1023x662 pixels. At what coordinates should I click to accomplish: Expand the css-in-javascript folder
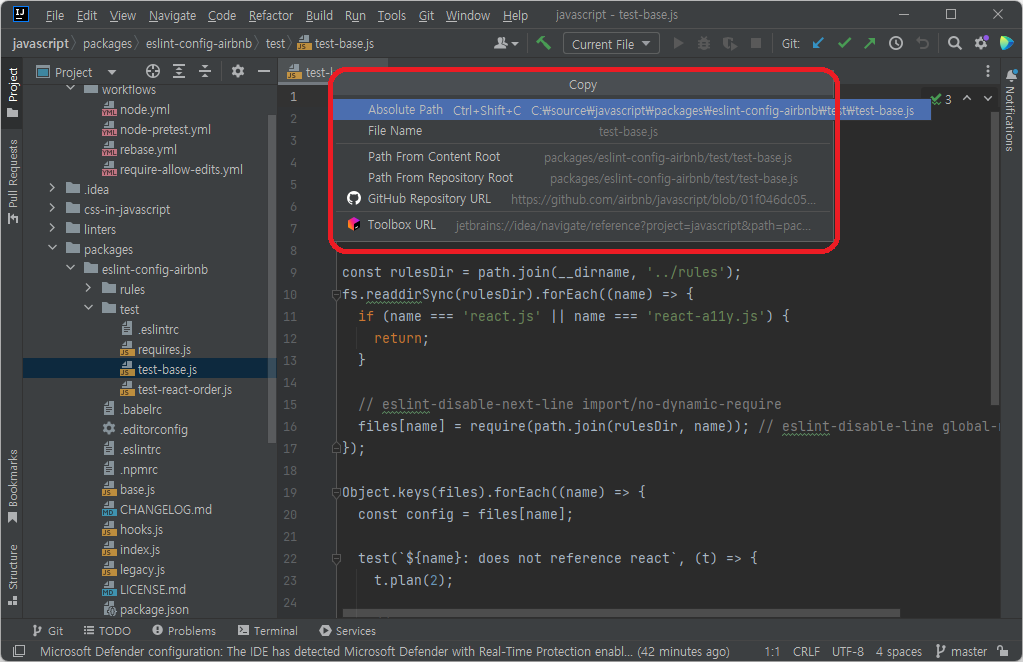coord(52,209)
